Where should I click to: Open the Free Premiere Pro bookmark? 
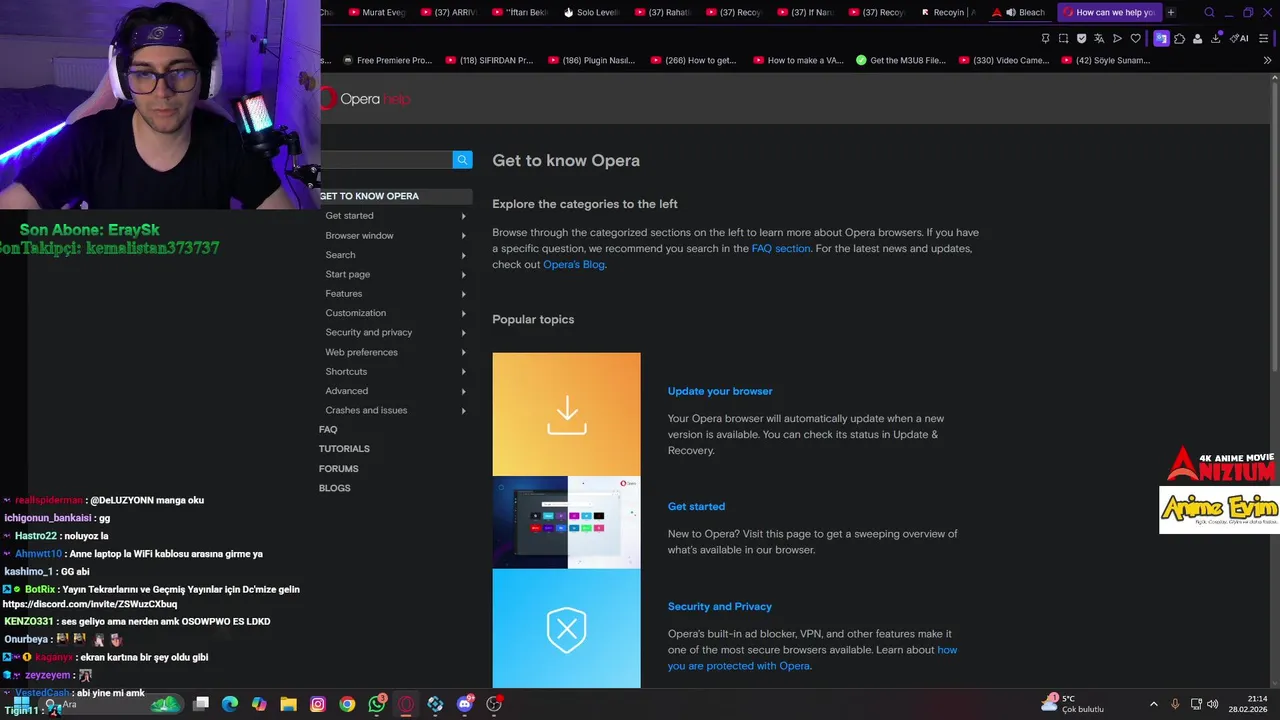coord(387,60)
